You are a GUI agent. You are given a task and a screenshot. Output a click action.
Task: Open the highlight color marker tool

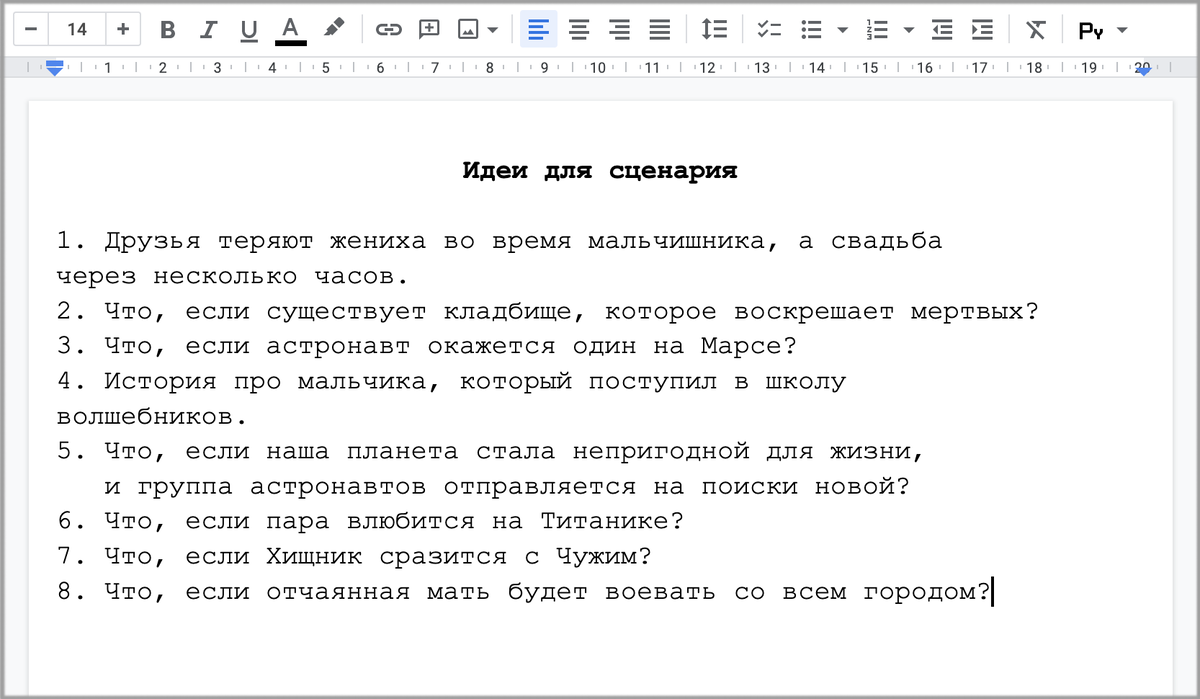coord(334,29)
